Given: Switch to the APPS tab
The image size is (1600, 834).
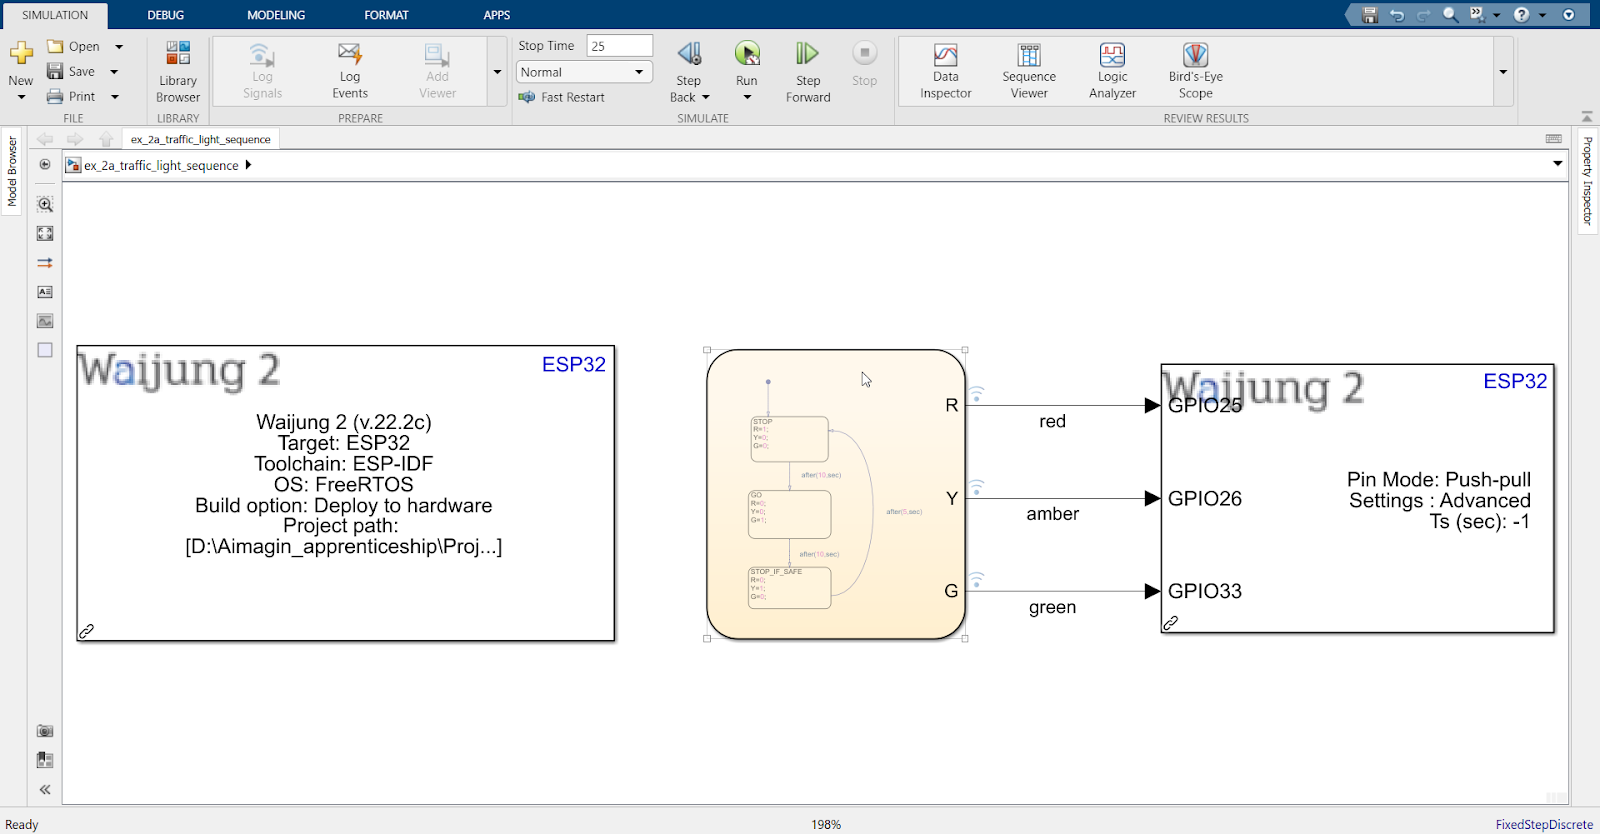Looking at the screenshot, I should click(x=497, y=15).
